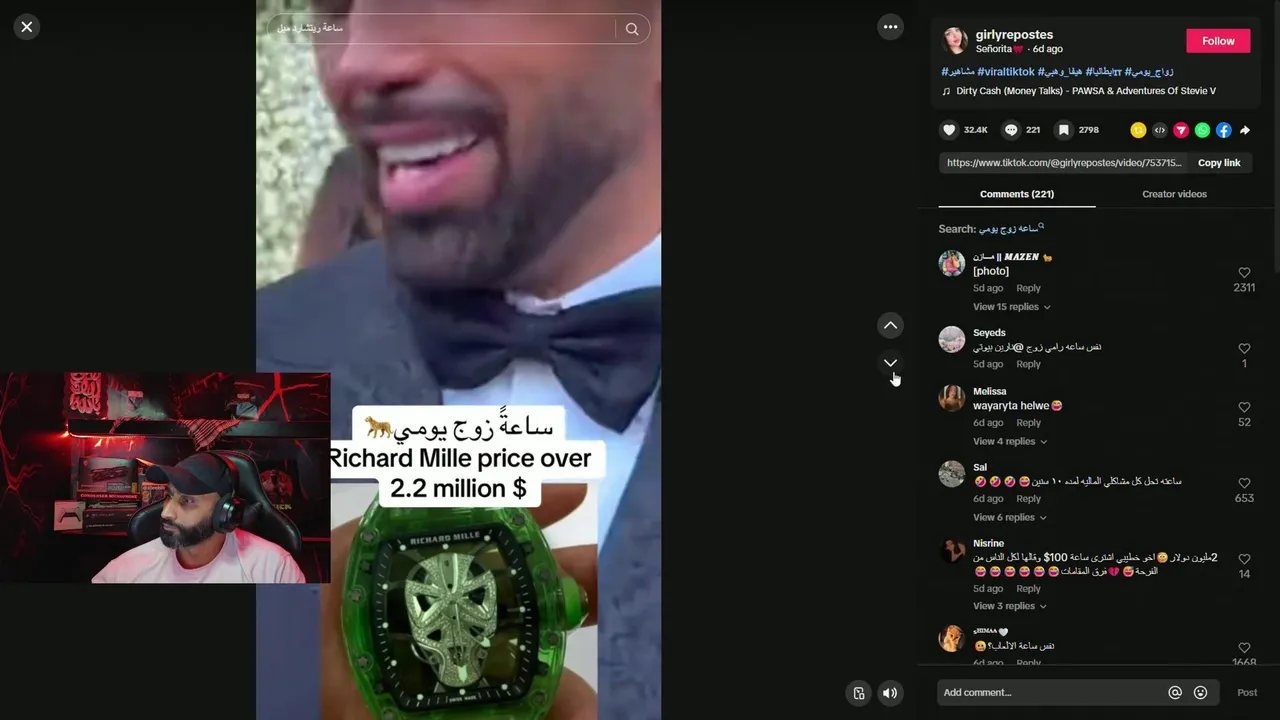Save video with the bookmark icon
This screenshot has width=1280, height=720.
[1064, 130]
